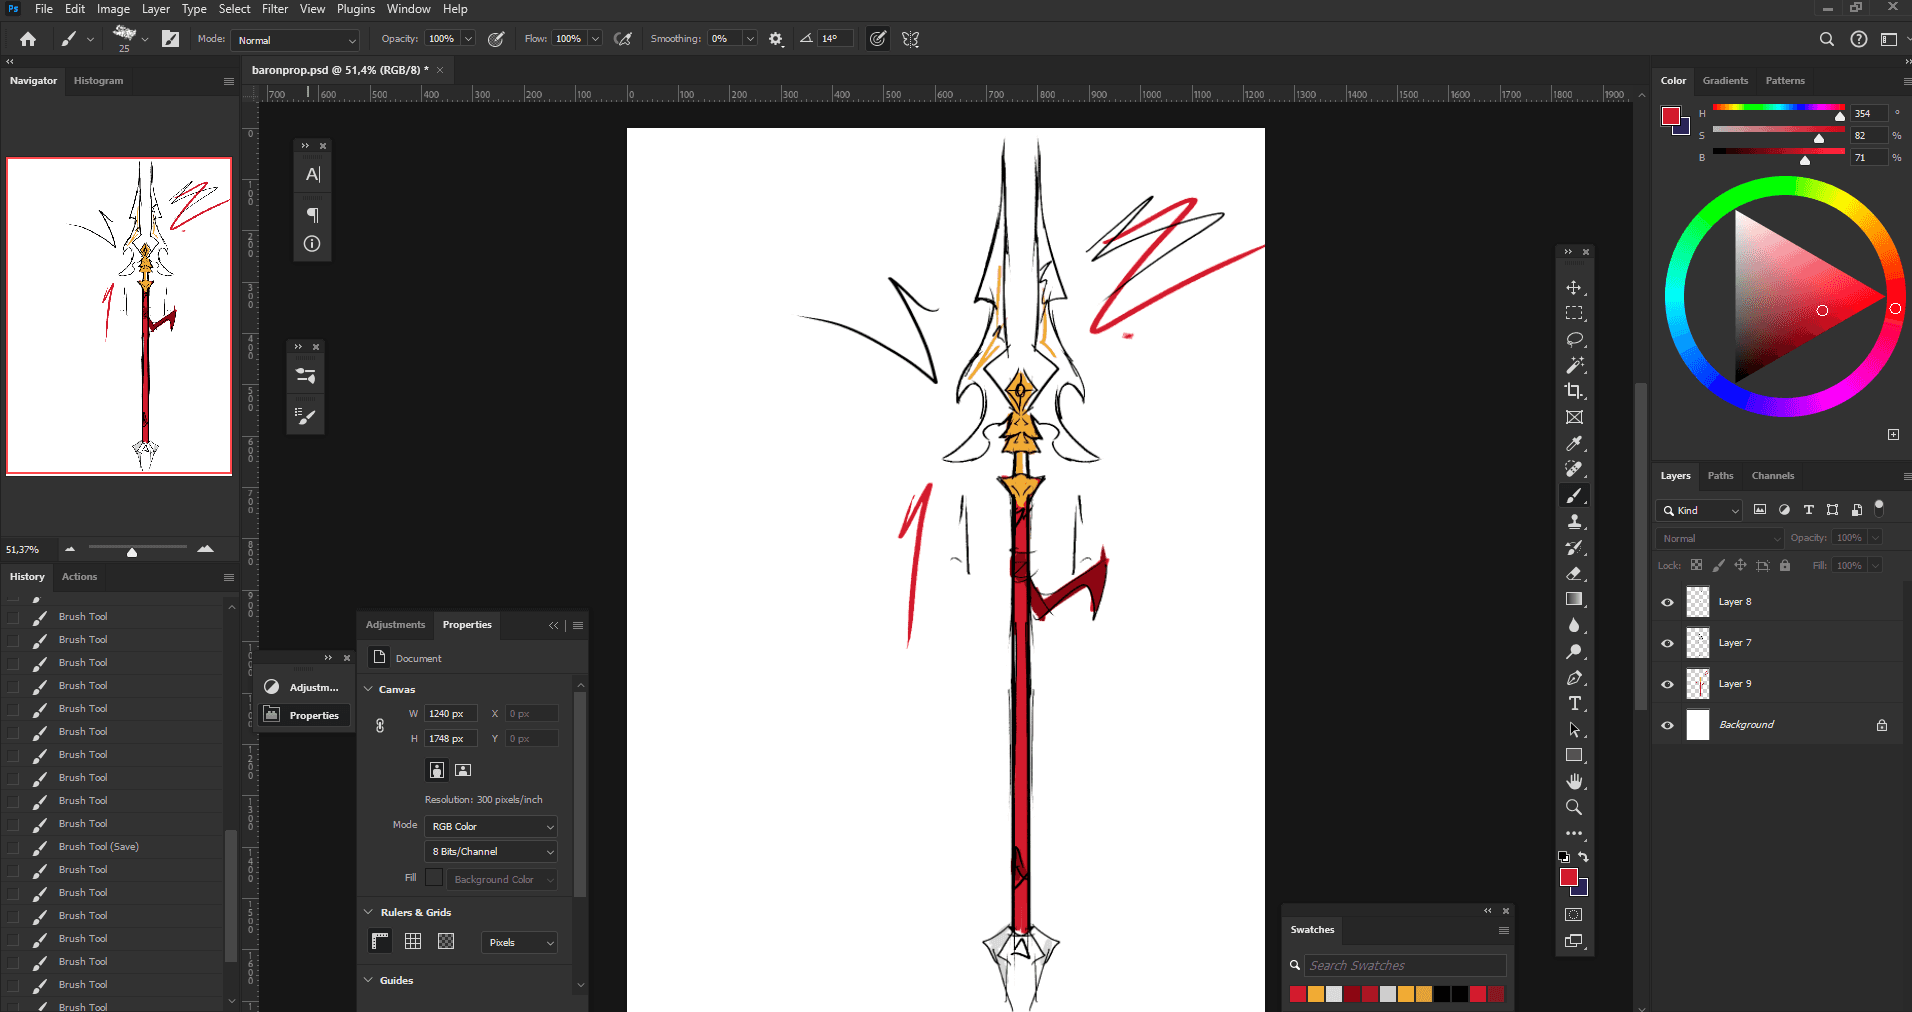Click the Search Swatches field
Viewport: 1912px width, 1012px height.
(1405, 966)
